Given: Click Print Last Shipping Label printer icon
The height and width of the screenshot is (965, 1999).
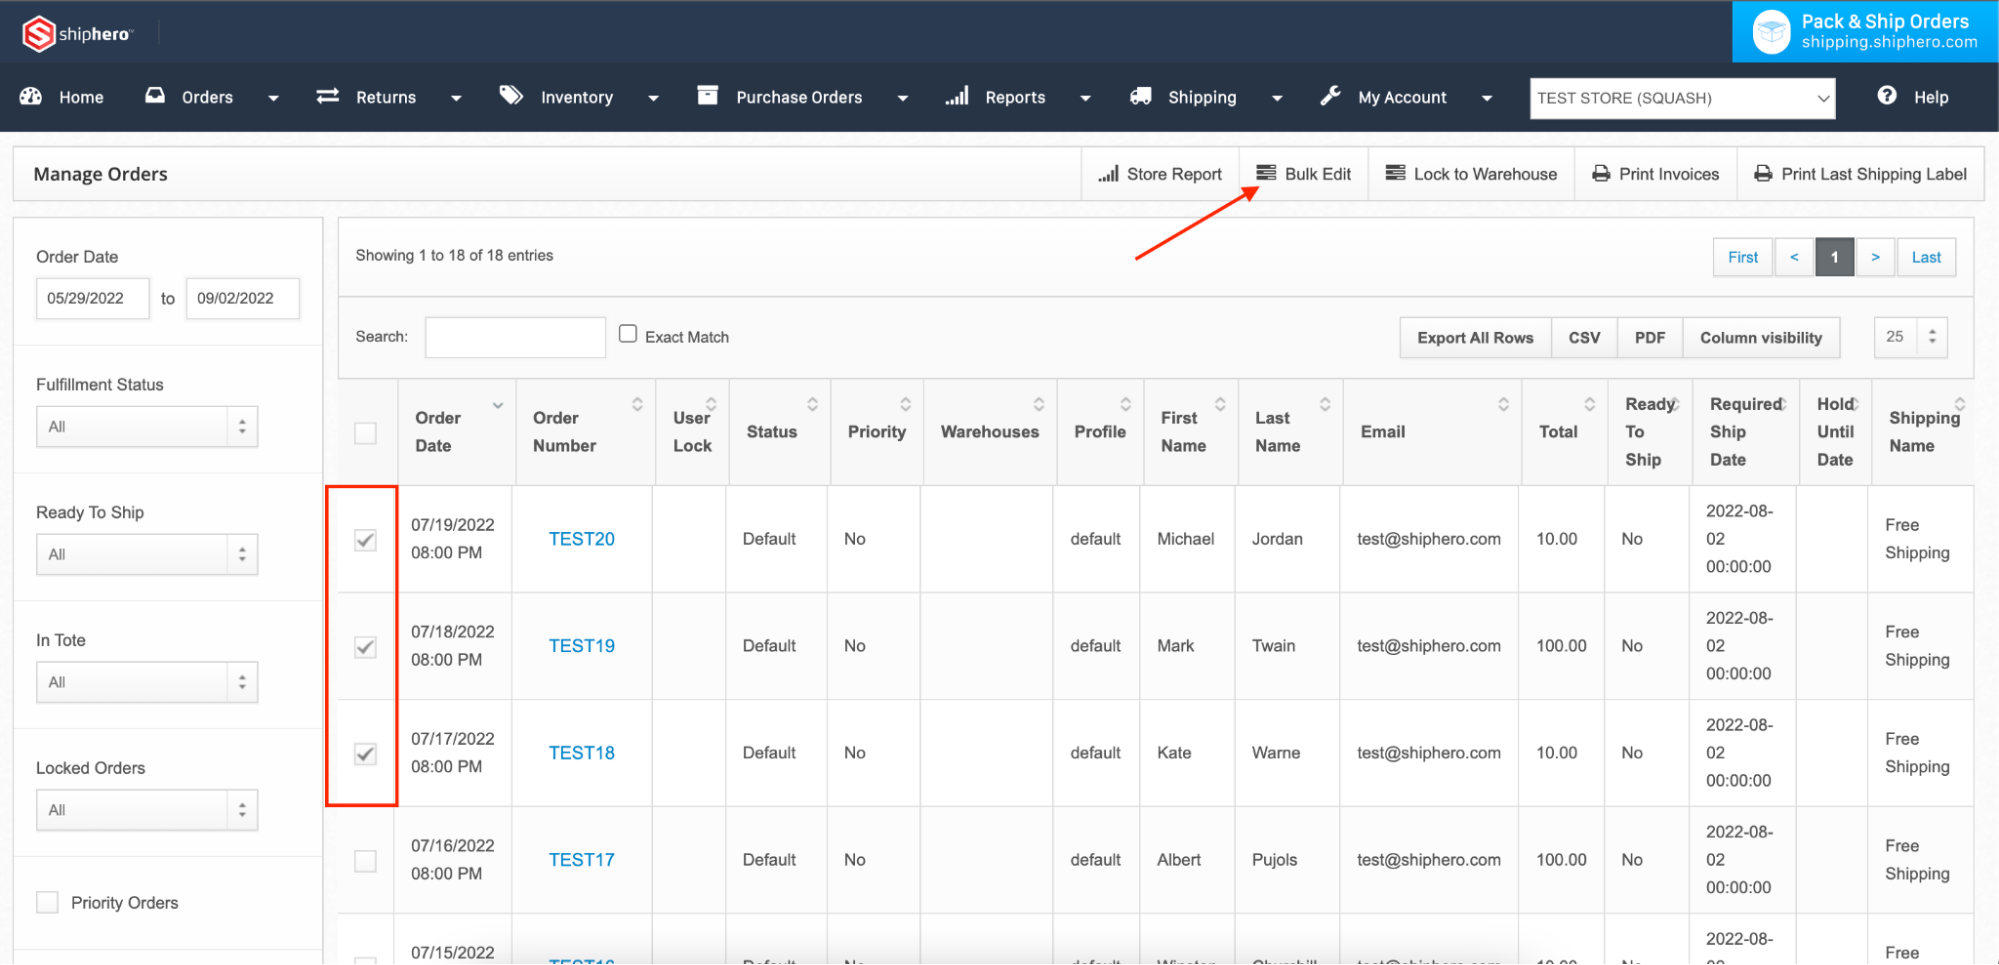Looking at the screenshot, I should (x=1763, y=174).
